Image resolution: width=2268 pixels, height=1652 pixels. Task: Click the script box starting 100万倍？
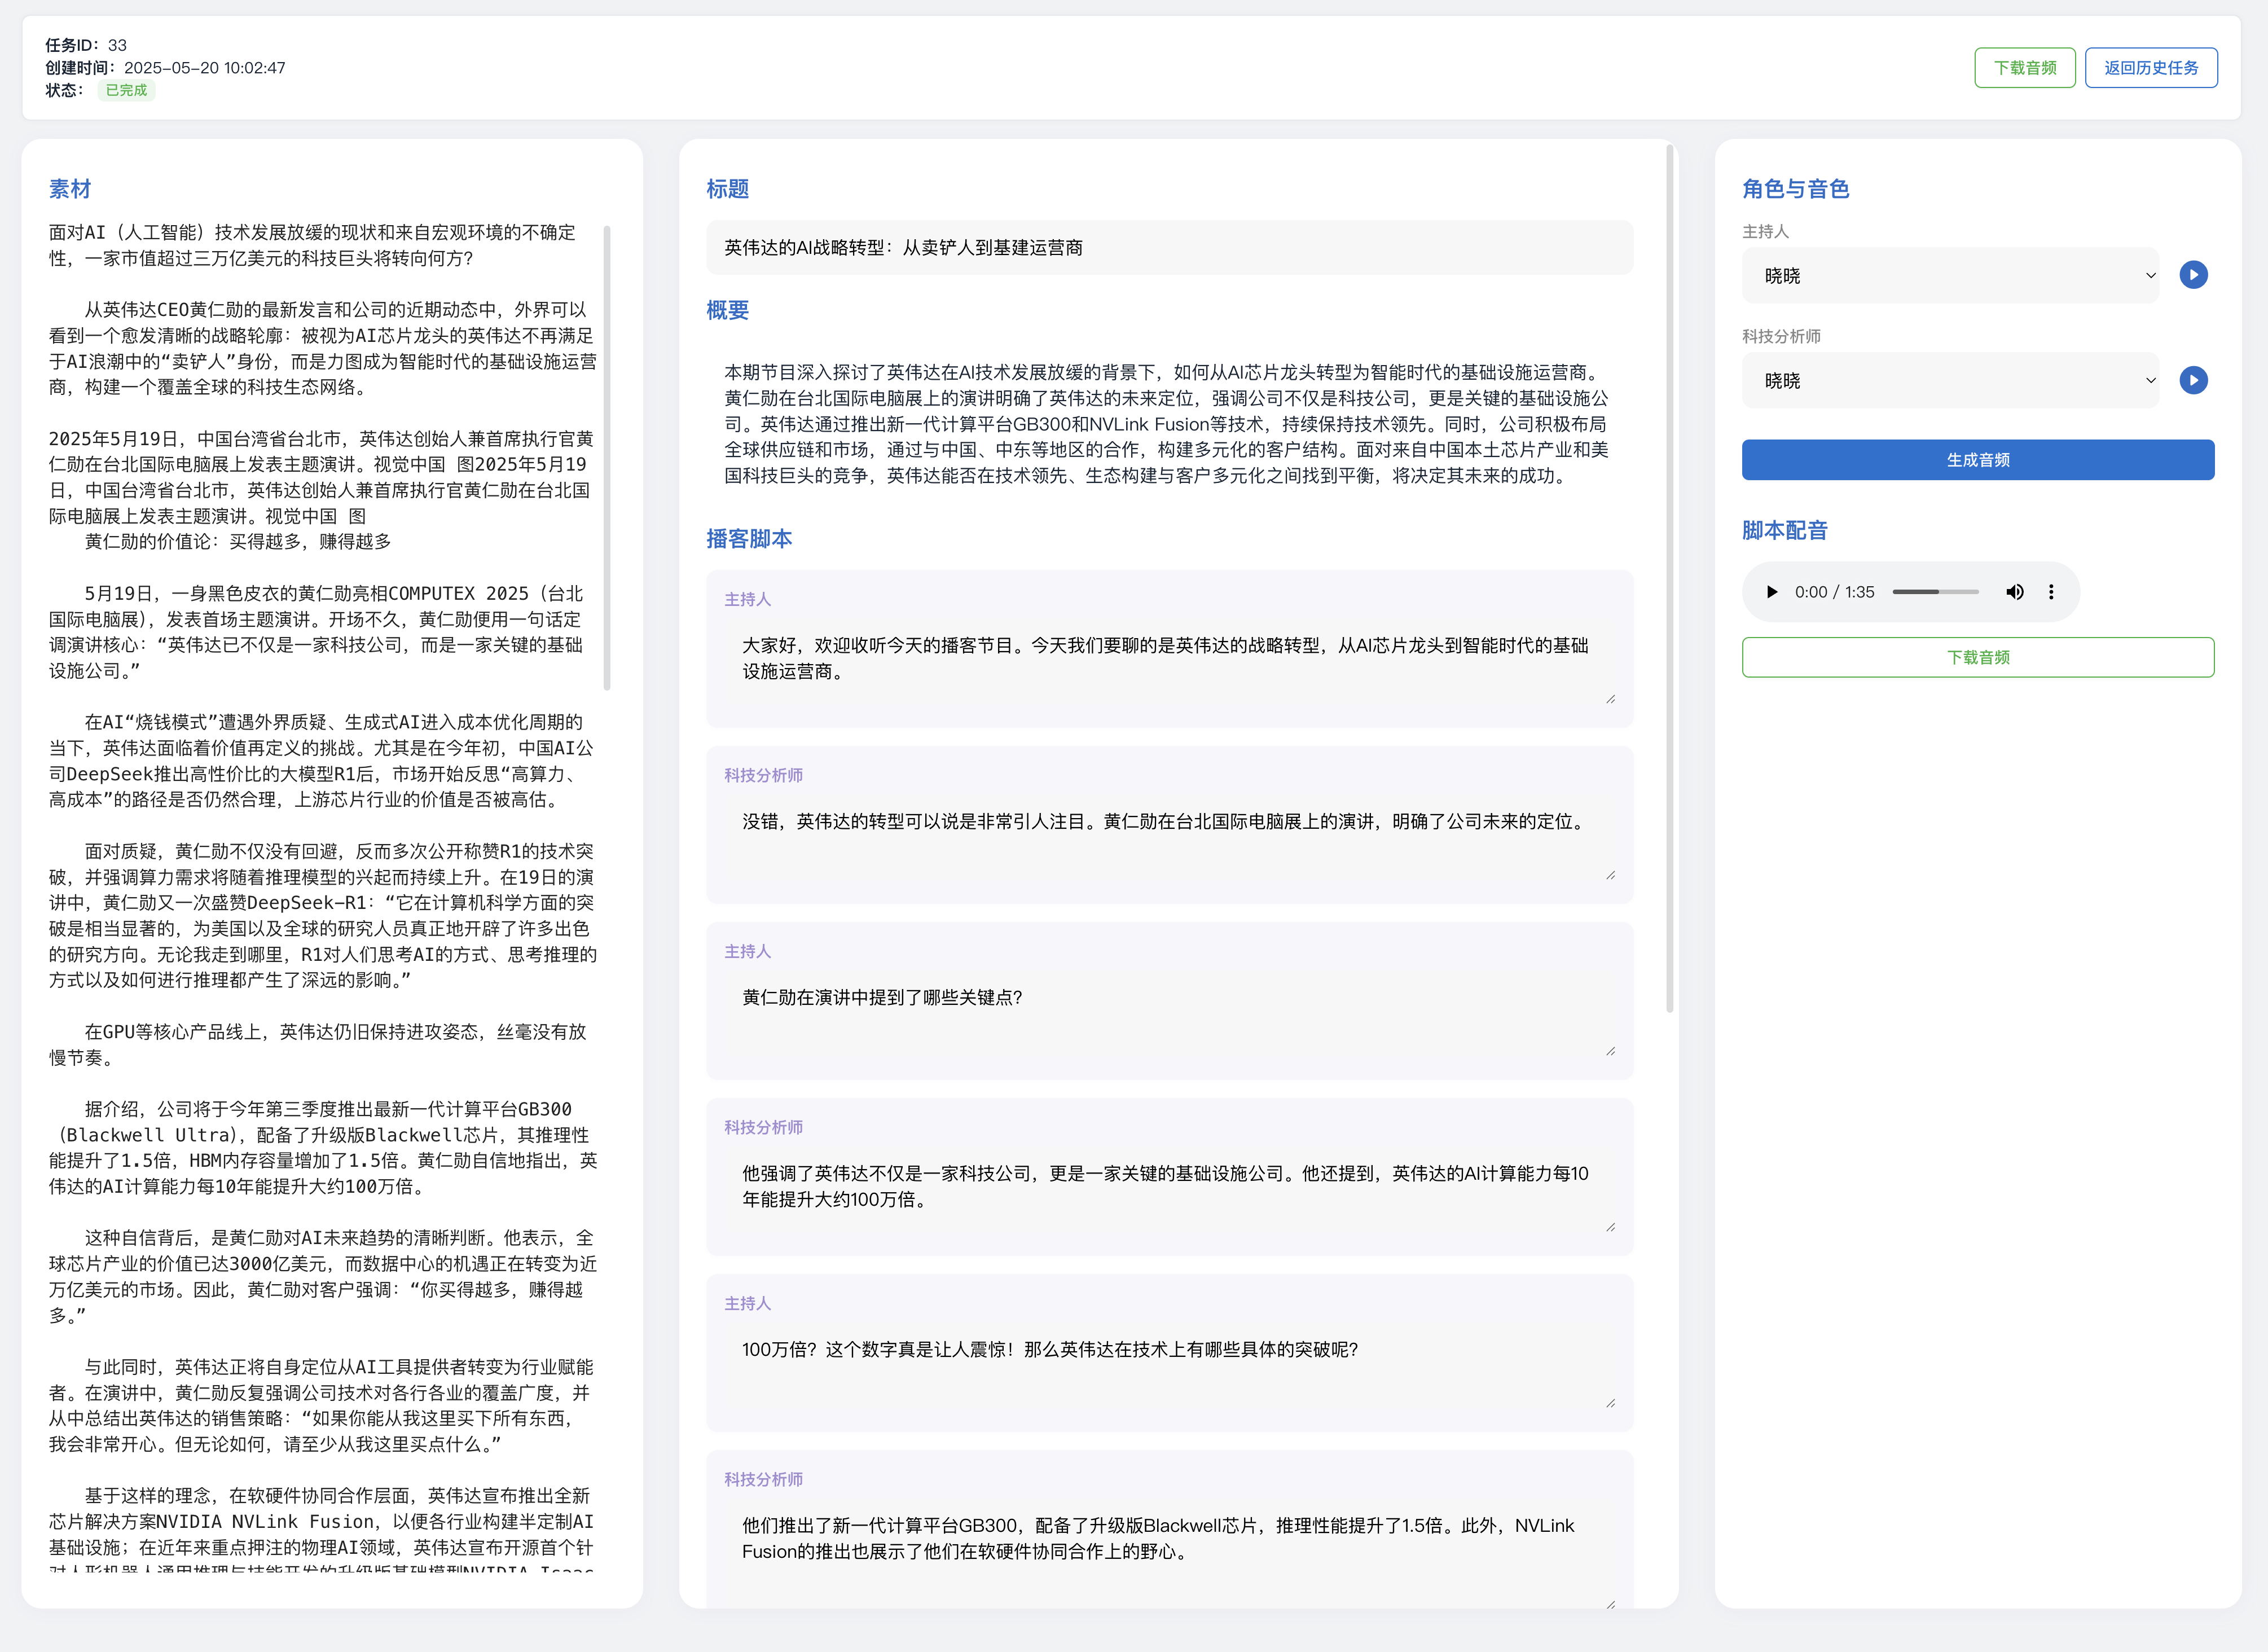[x=1169, y=1366]
